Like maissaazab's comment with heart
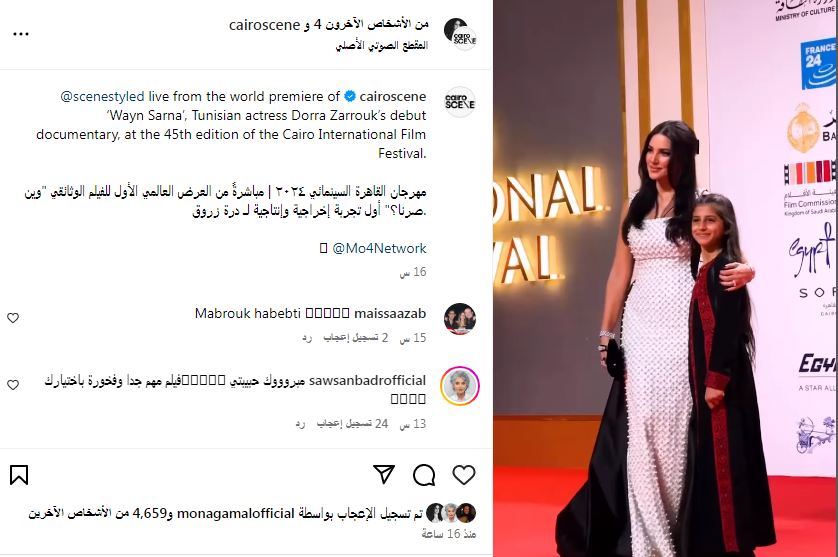Image resolution: width=838 pixels, height=557 pixels. click(x=13, y=318)
